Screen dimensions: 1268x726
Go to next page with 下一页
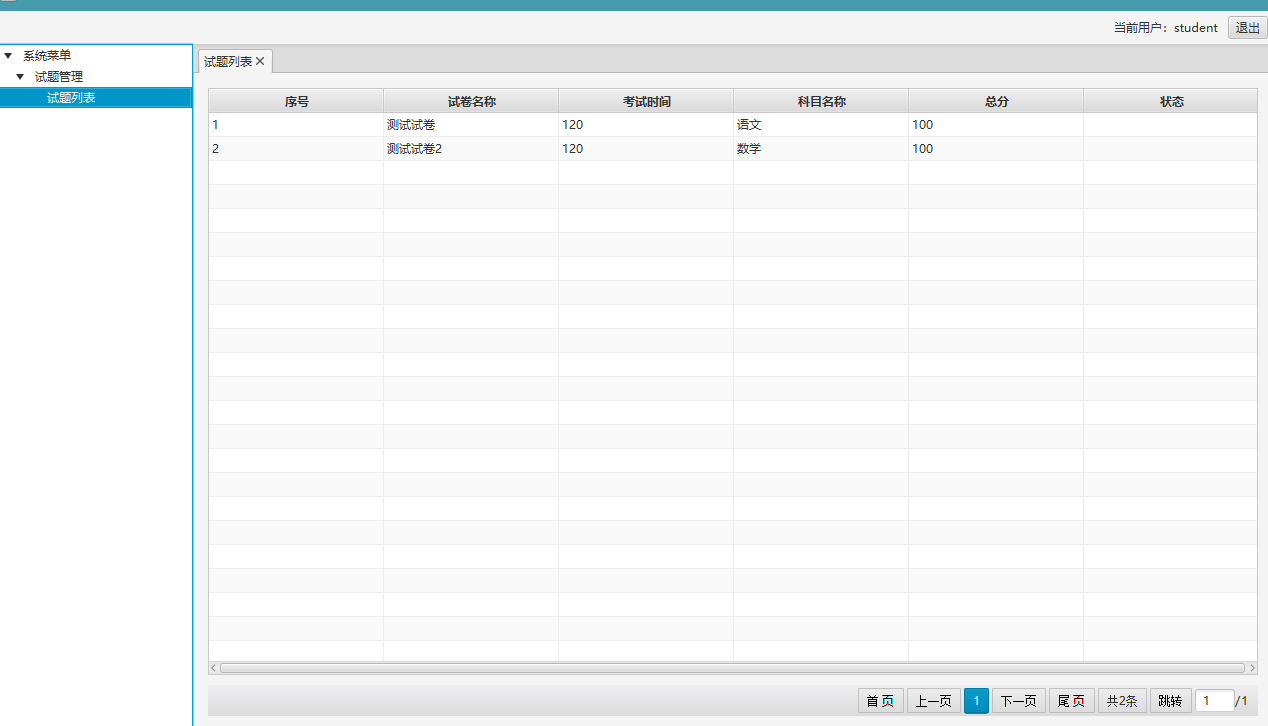tap(1019, 701)
